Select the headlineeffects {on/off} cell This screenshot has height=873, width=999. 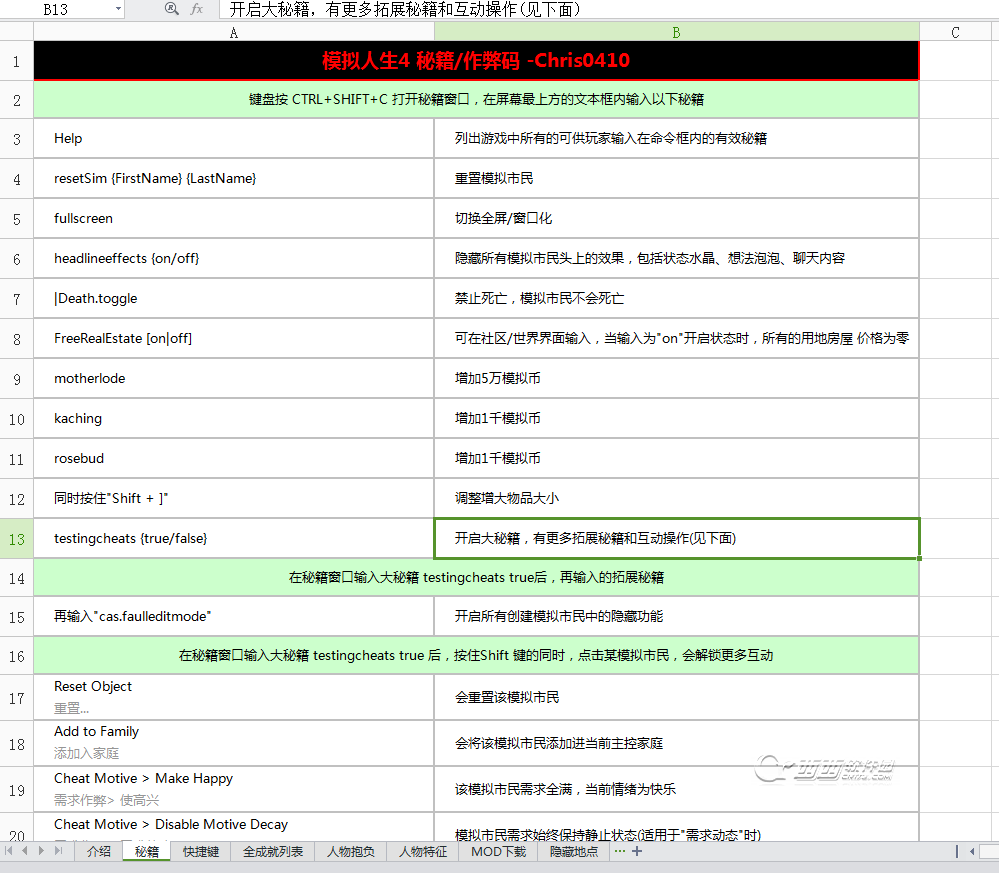tap(234, 258)
